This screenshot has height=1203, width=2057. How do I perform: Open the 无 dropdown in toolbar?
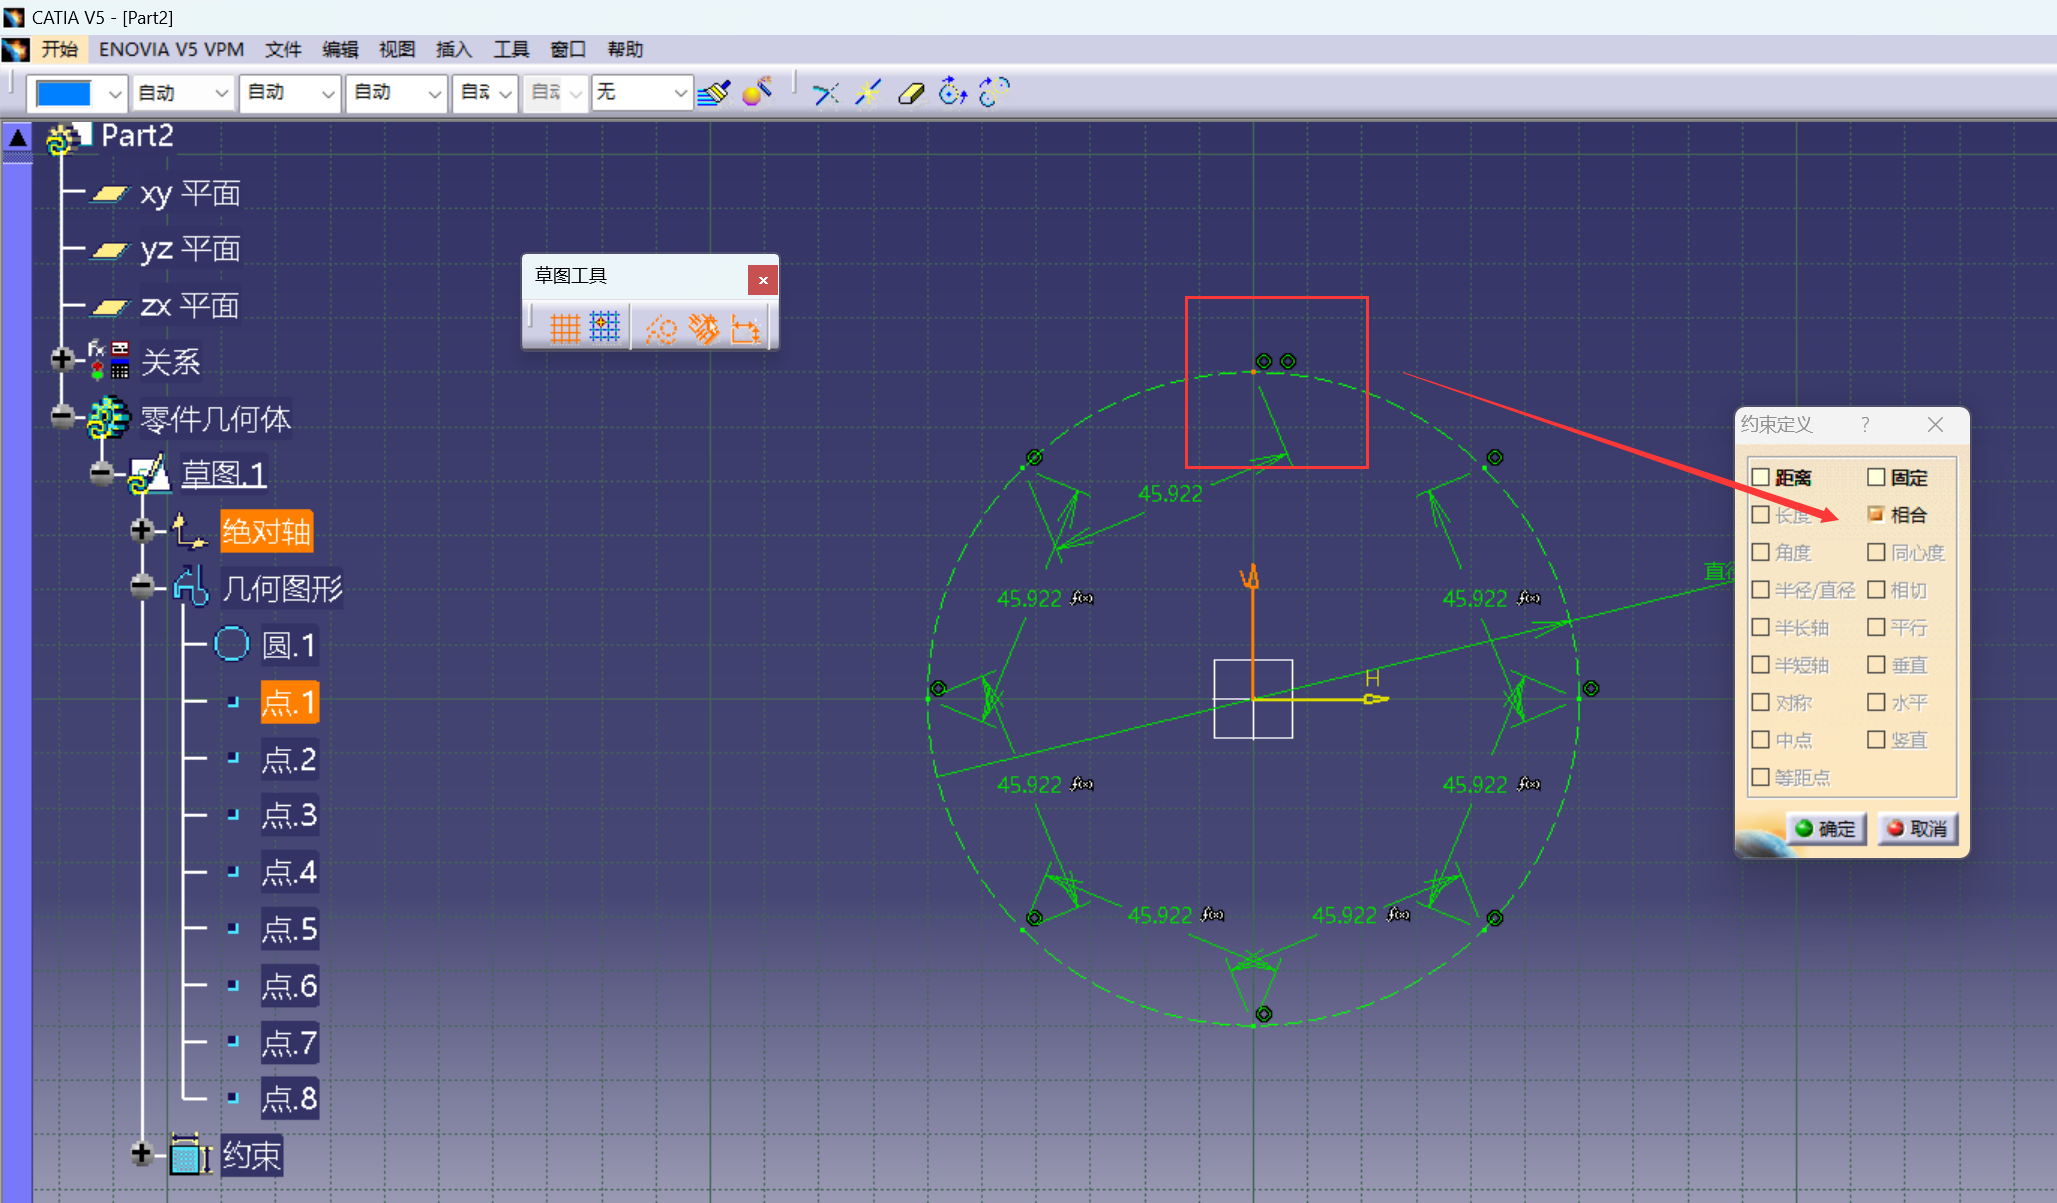point(680,93)
